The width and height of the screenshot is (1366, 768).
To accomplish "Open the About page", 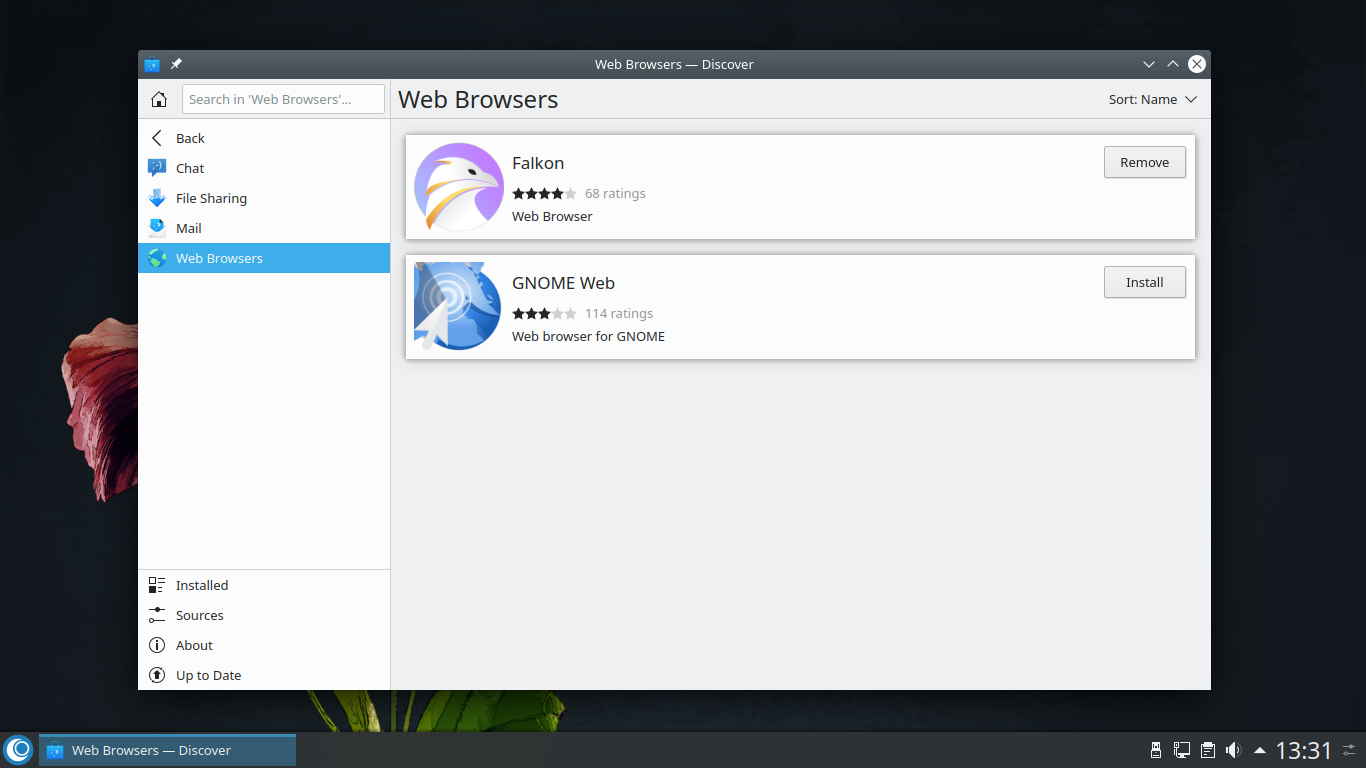I will point(264,645).
